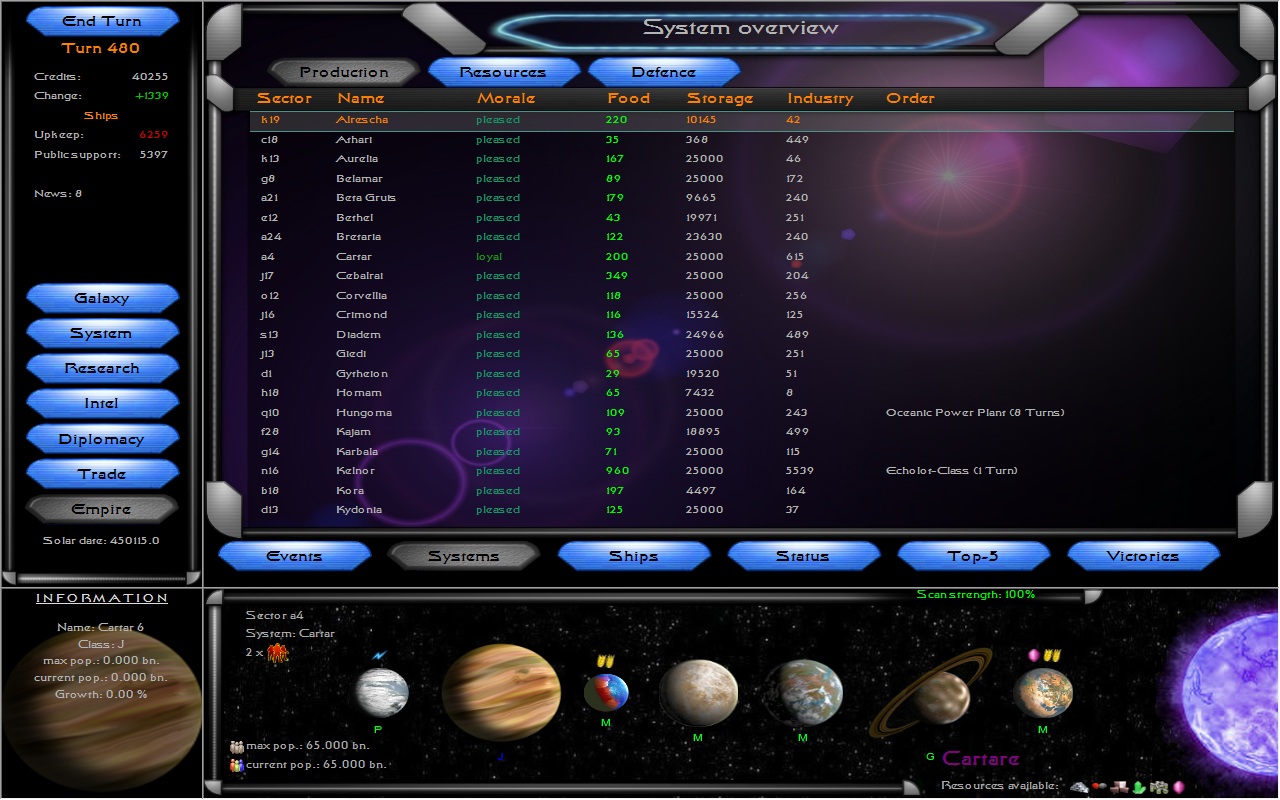Image resolution: width=1280 pixels, height=800 pixels.
Task: Go to the Research screen
Action: tap(102, 368)
